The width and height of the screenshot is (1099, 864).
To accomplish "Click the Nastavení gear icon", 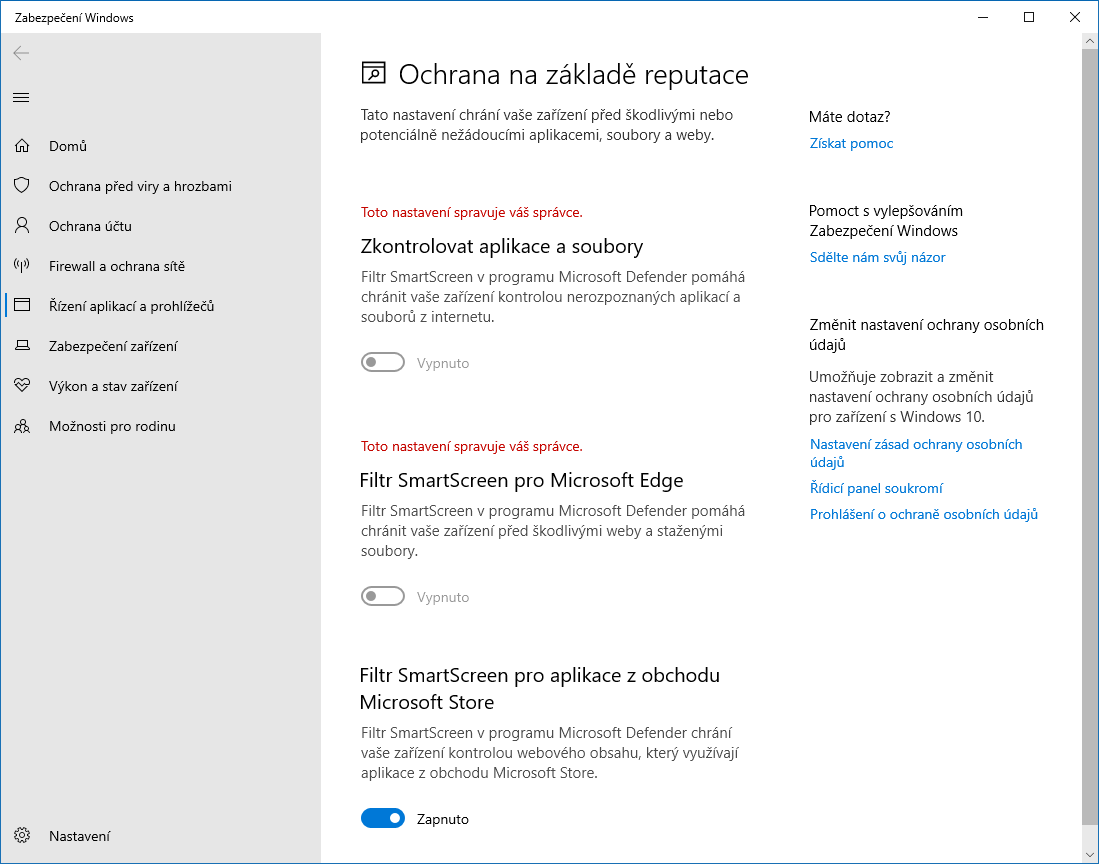I will pyautogui.click(x=22, y=836).
